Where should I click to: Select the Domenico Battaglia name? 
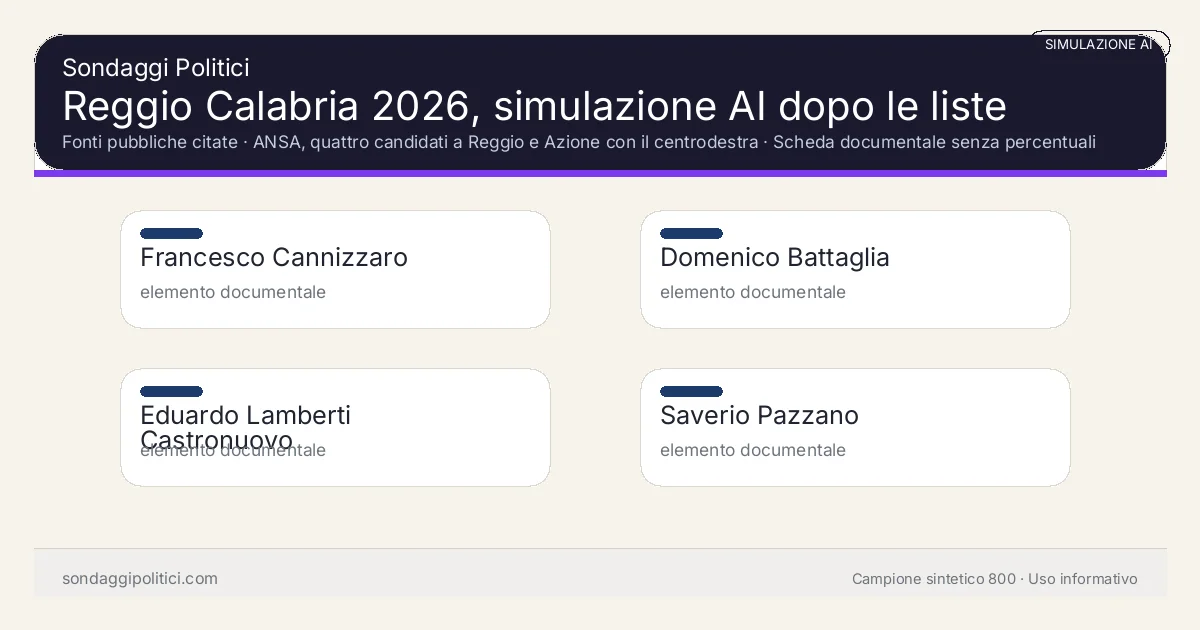click(x=774, y=258)
